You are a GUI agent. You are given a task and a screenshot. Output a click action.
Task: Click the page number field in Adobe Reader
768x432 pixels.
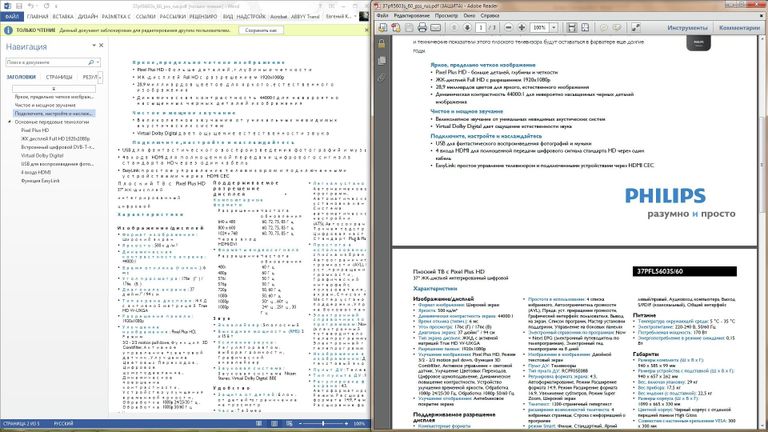tap(481, 28)
